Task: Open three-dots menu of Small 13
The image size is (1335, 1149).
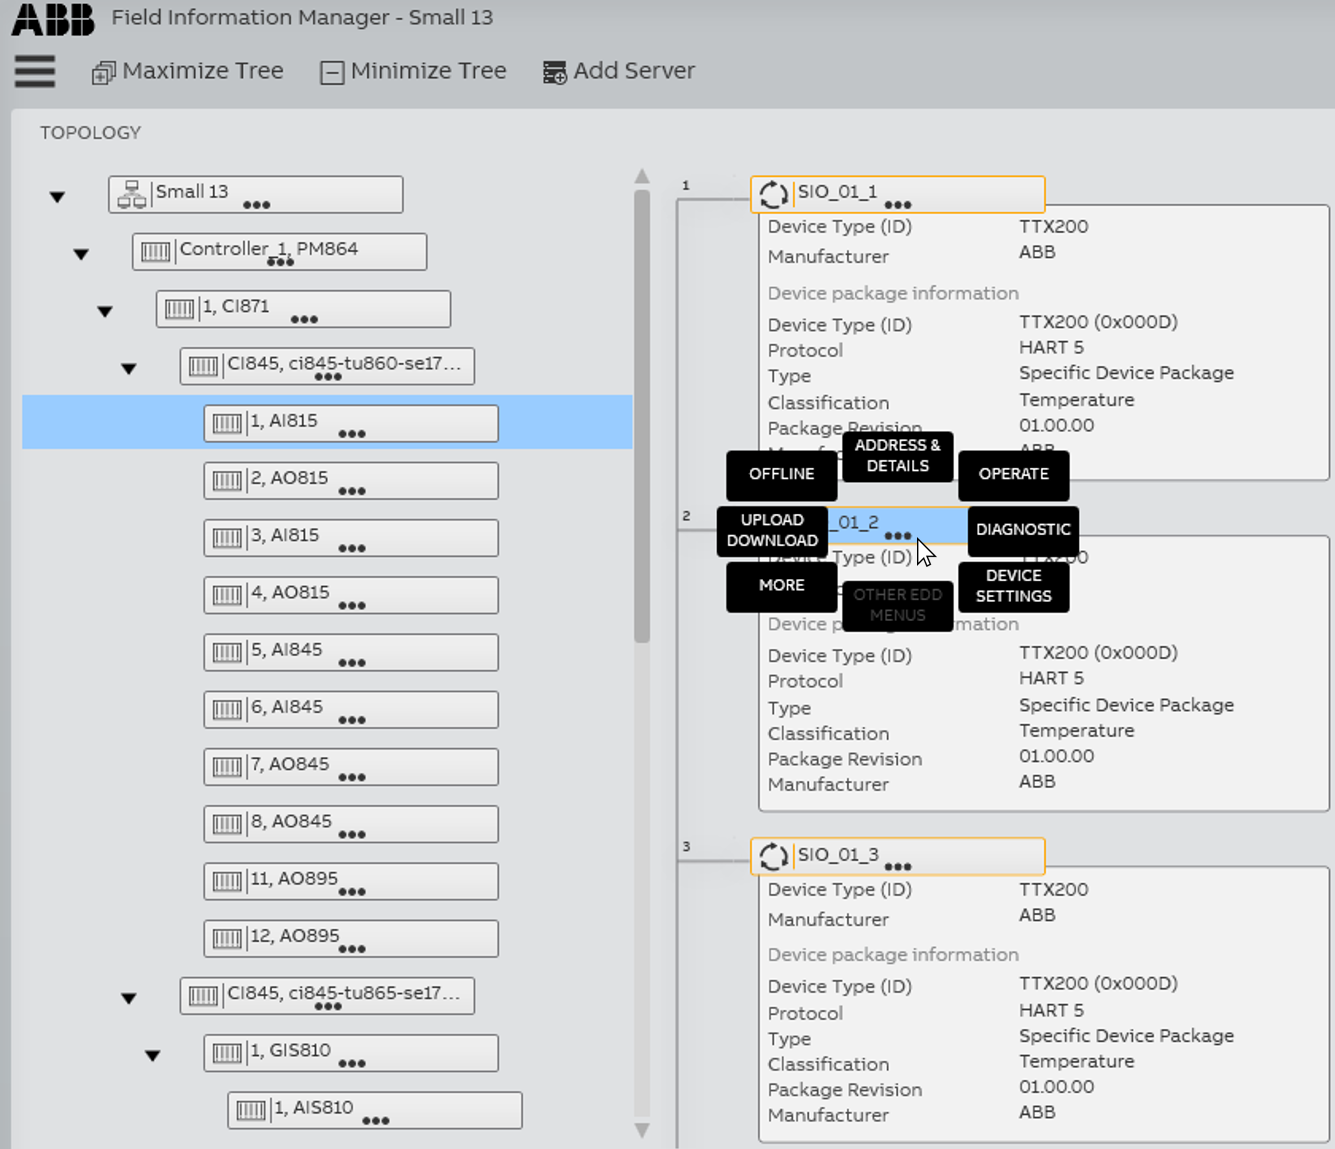Action: click(256, 205)
